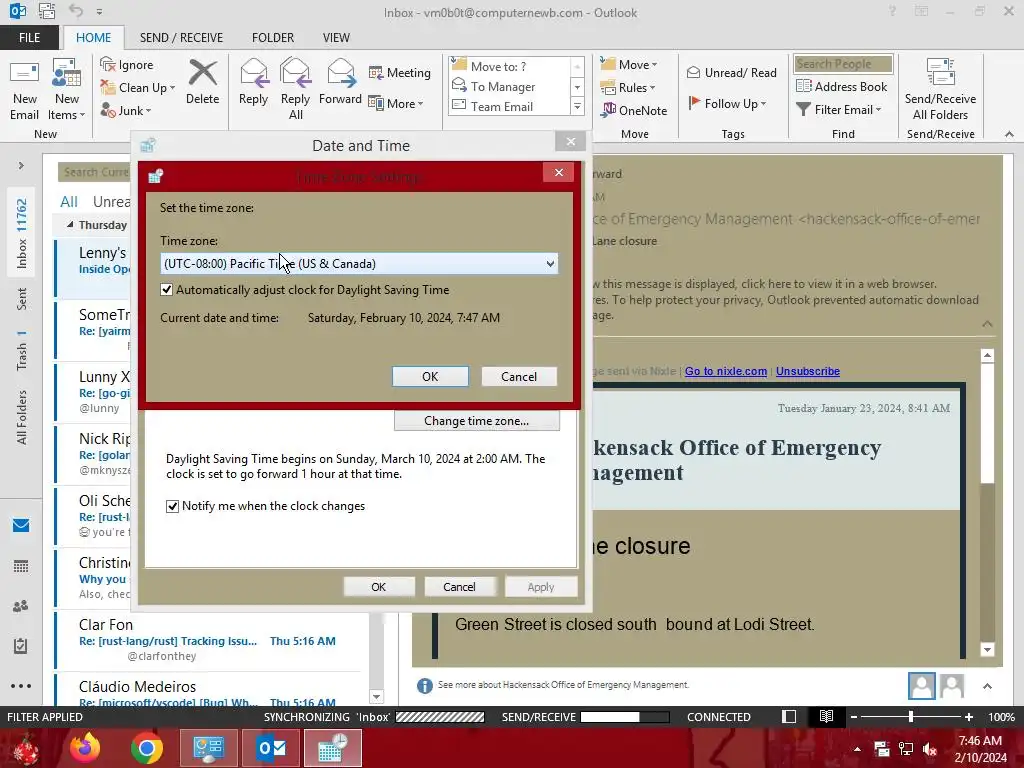
Task: Send message to OneNote
Action: point(634,110)
